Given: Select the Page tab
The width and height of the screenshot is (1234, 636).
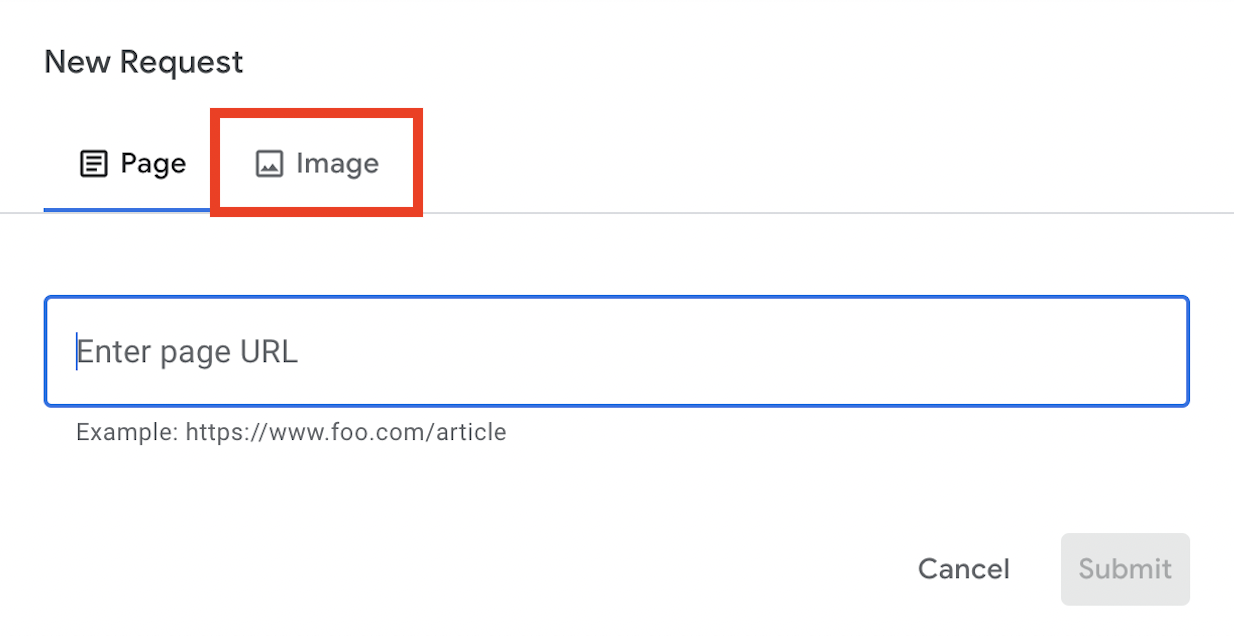Looking at the screenshot, I should point(132,163).
